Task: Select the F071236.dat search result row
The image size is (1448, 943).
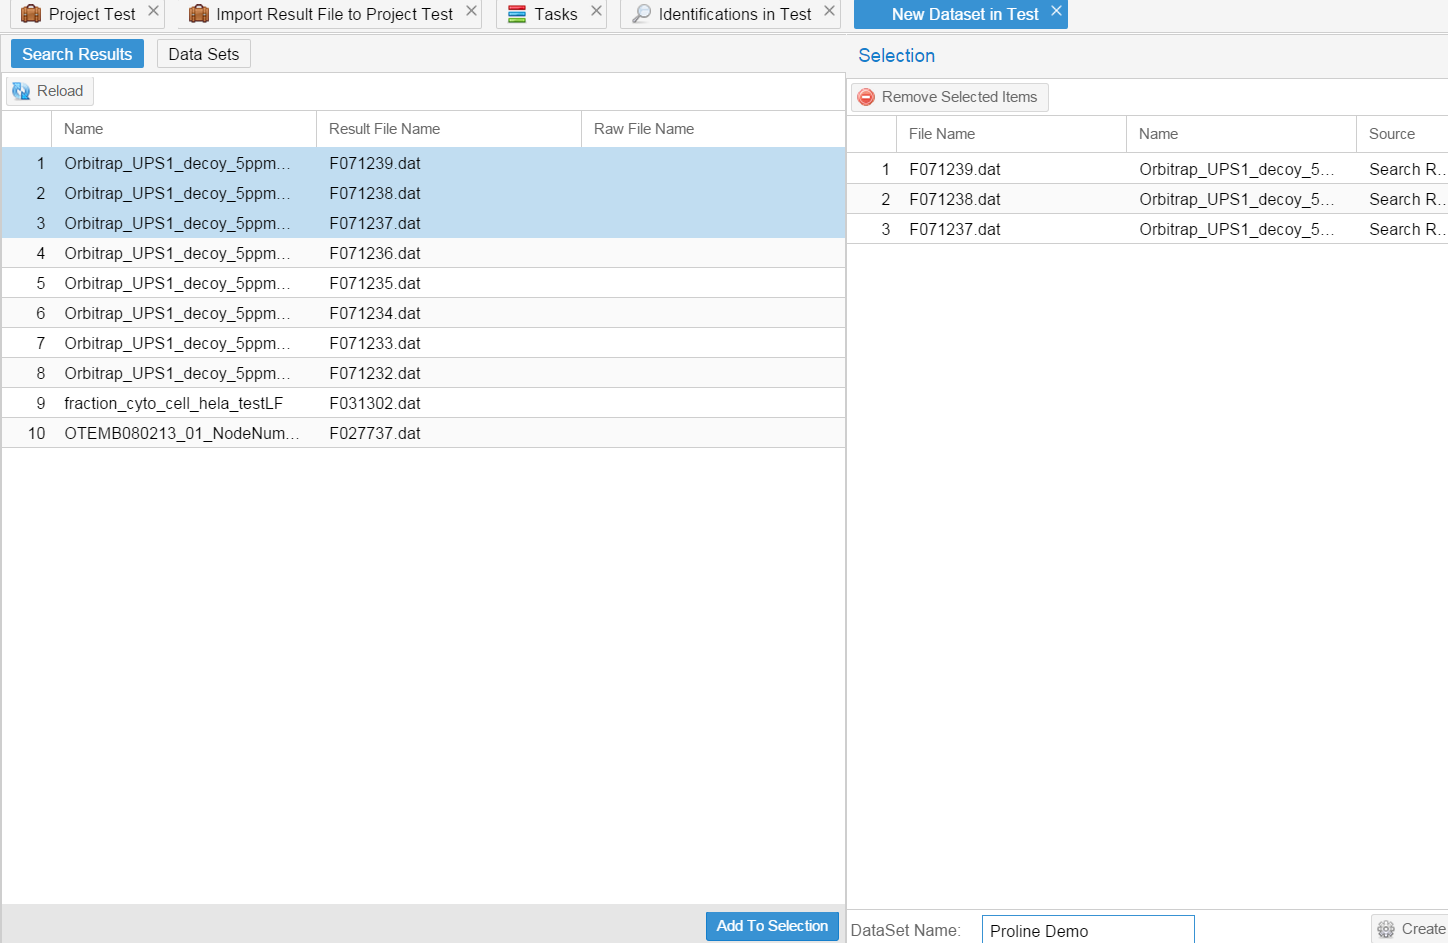Action: (375, 253)
